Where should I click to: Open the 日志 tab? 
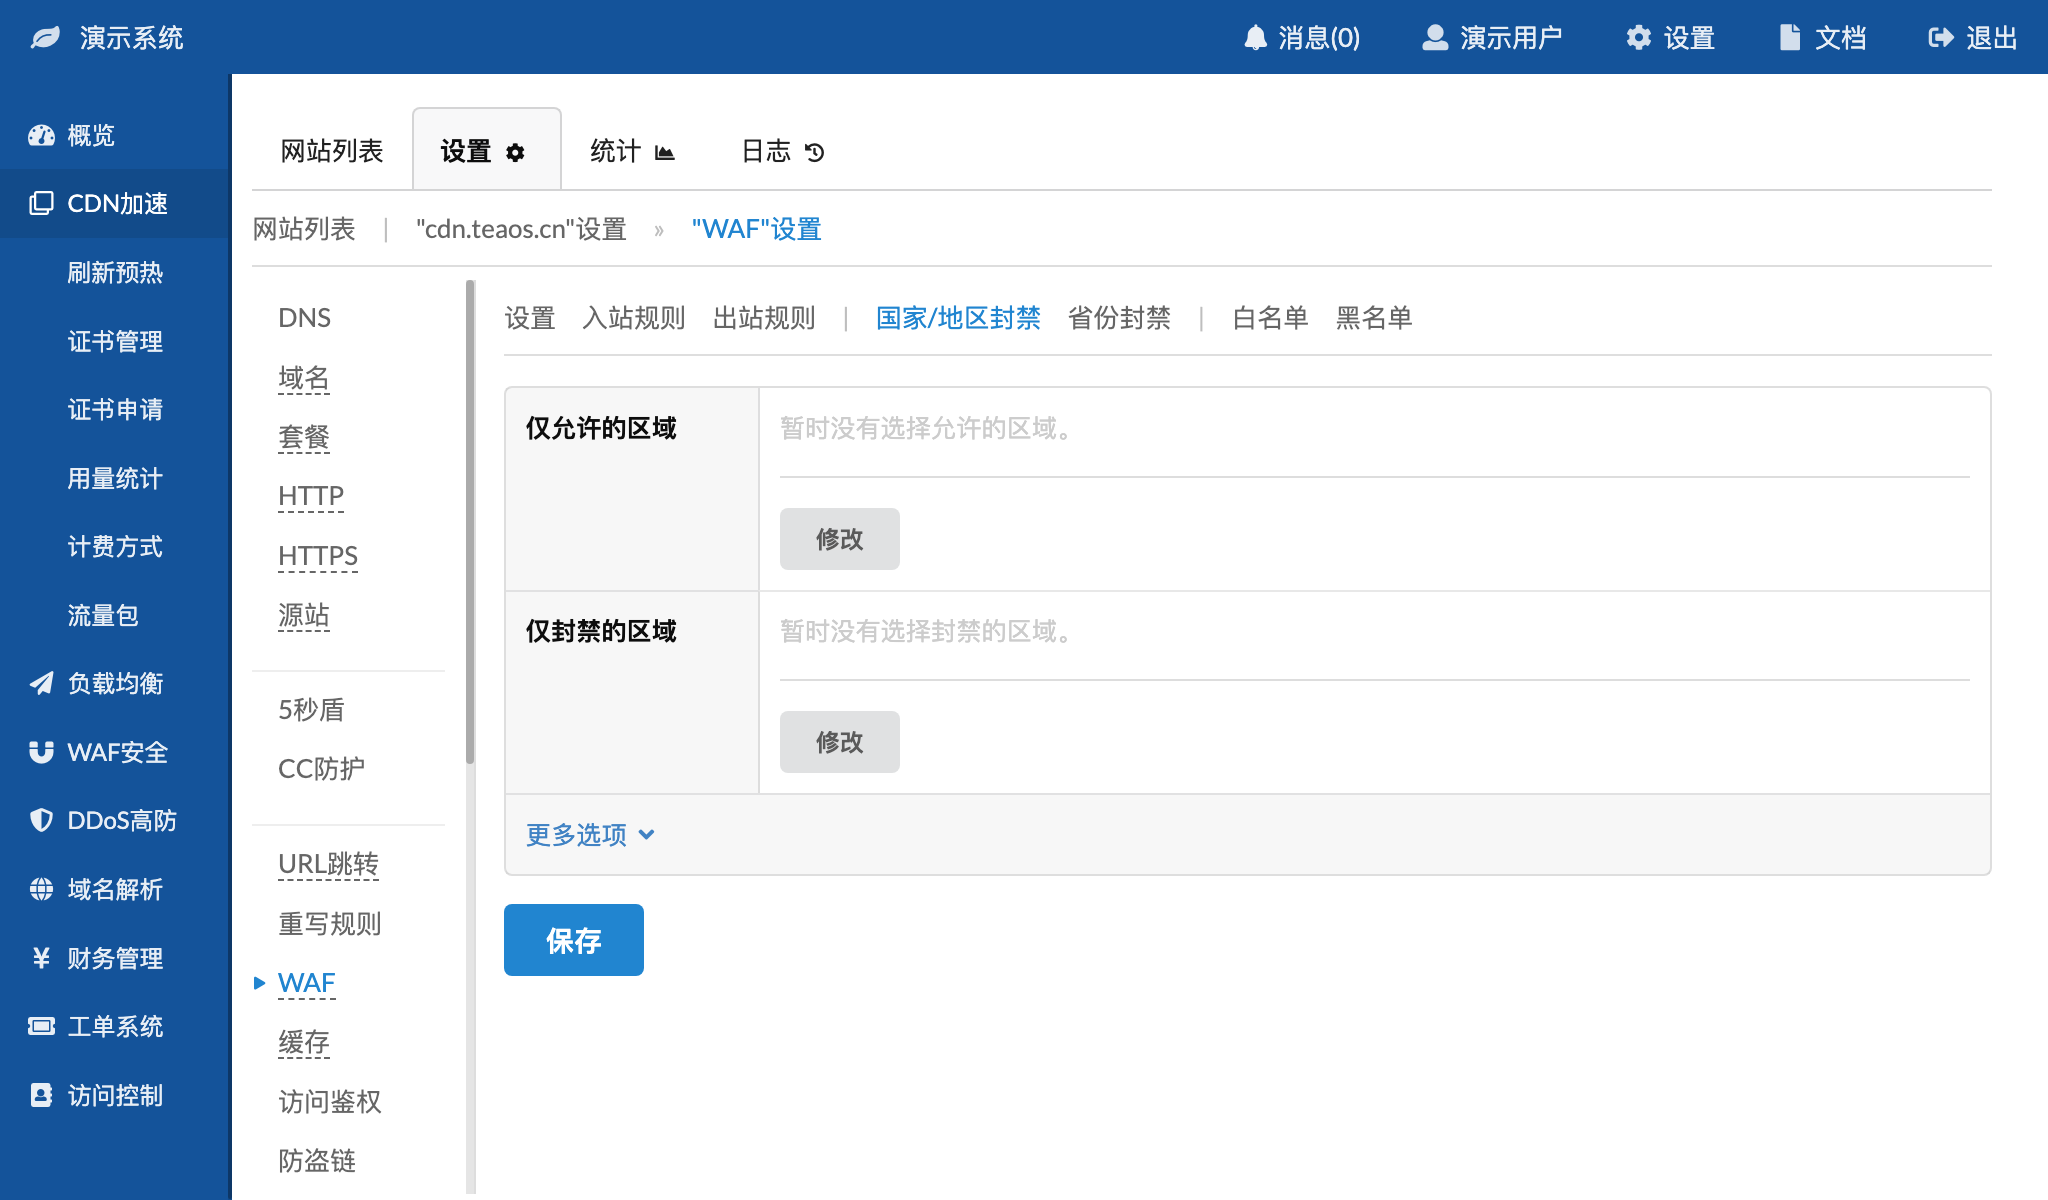[782, 151]
